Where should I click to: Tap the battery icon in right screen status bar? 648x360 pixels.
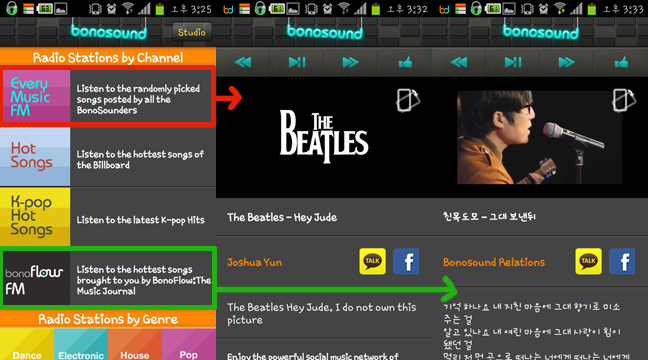coord(592,9)
